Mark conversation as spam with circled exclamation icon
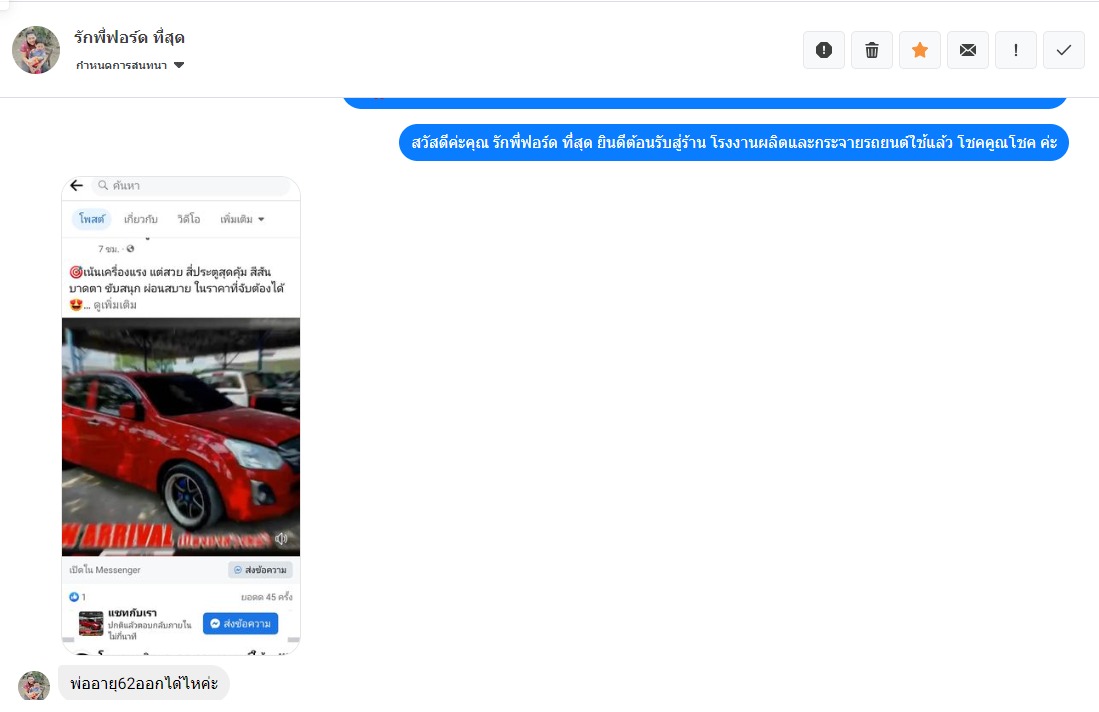Image resolution: width=1099 pixels, height=712 pixels. 823,50
